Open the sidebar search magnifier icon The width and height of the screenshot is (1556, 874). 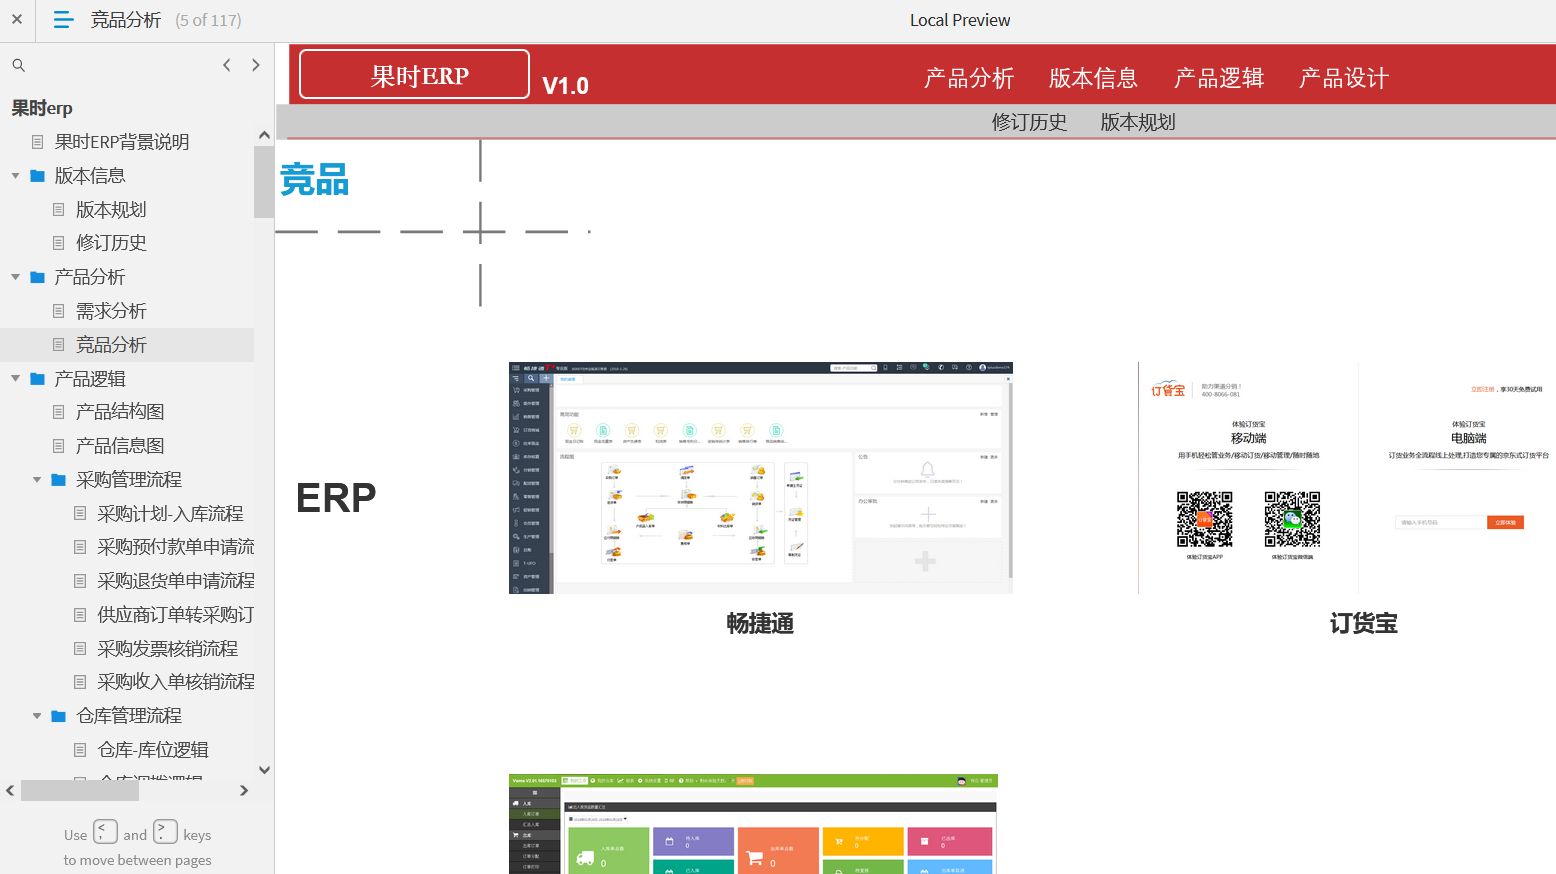point(18,65)
